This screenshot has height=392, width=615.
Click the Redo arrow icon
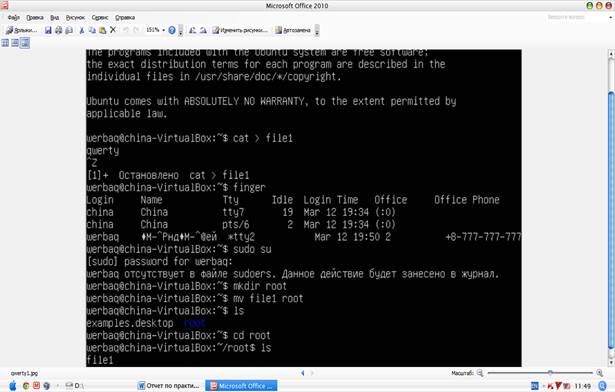(x=136, y=30)
